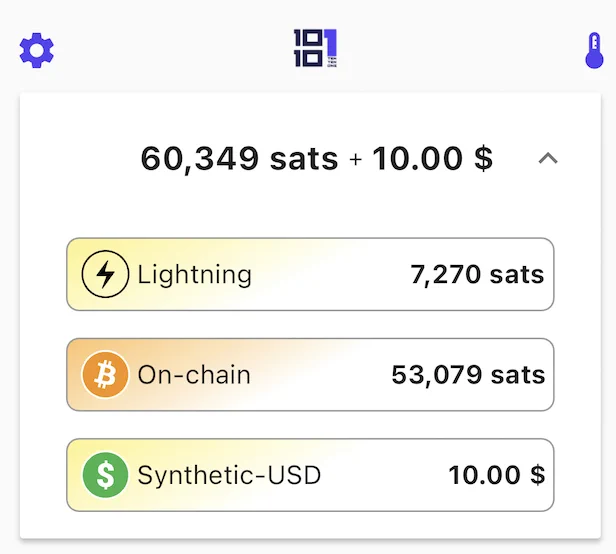This screenshot has height=554, width=616.
Task: Open the settings gear icon
Action: pyautogui.click(x=37, y=50)
